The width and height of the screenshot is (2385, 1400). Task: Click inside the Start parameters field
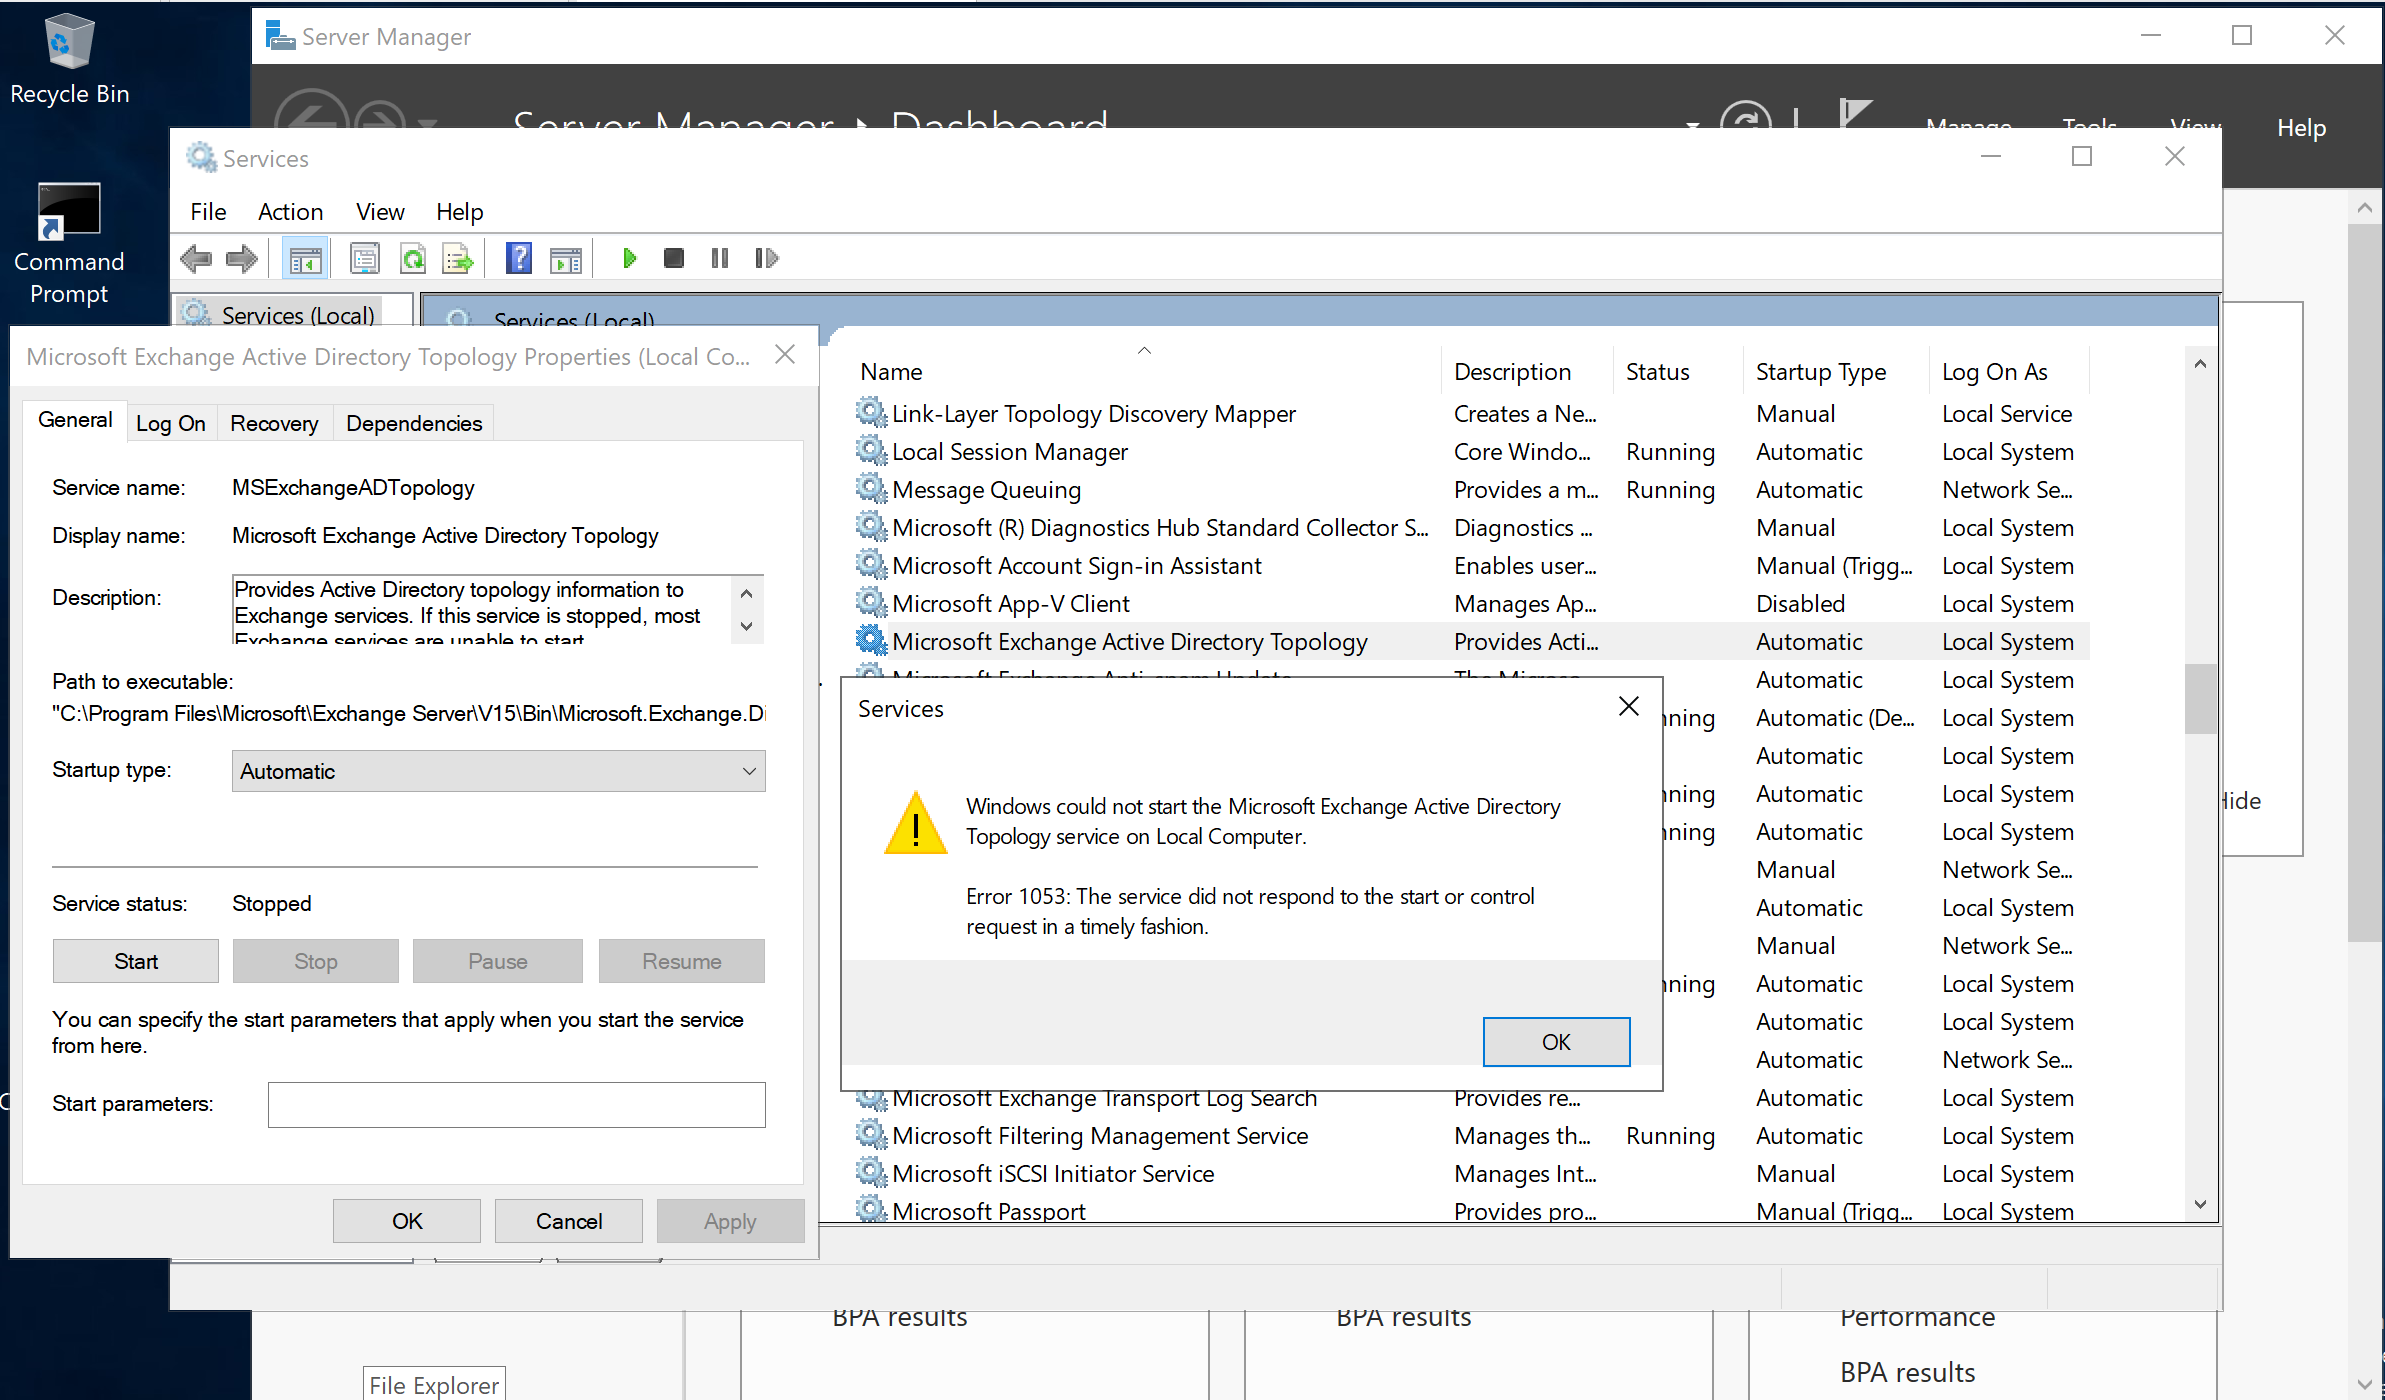[x=516, y=1104]
